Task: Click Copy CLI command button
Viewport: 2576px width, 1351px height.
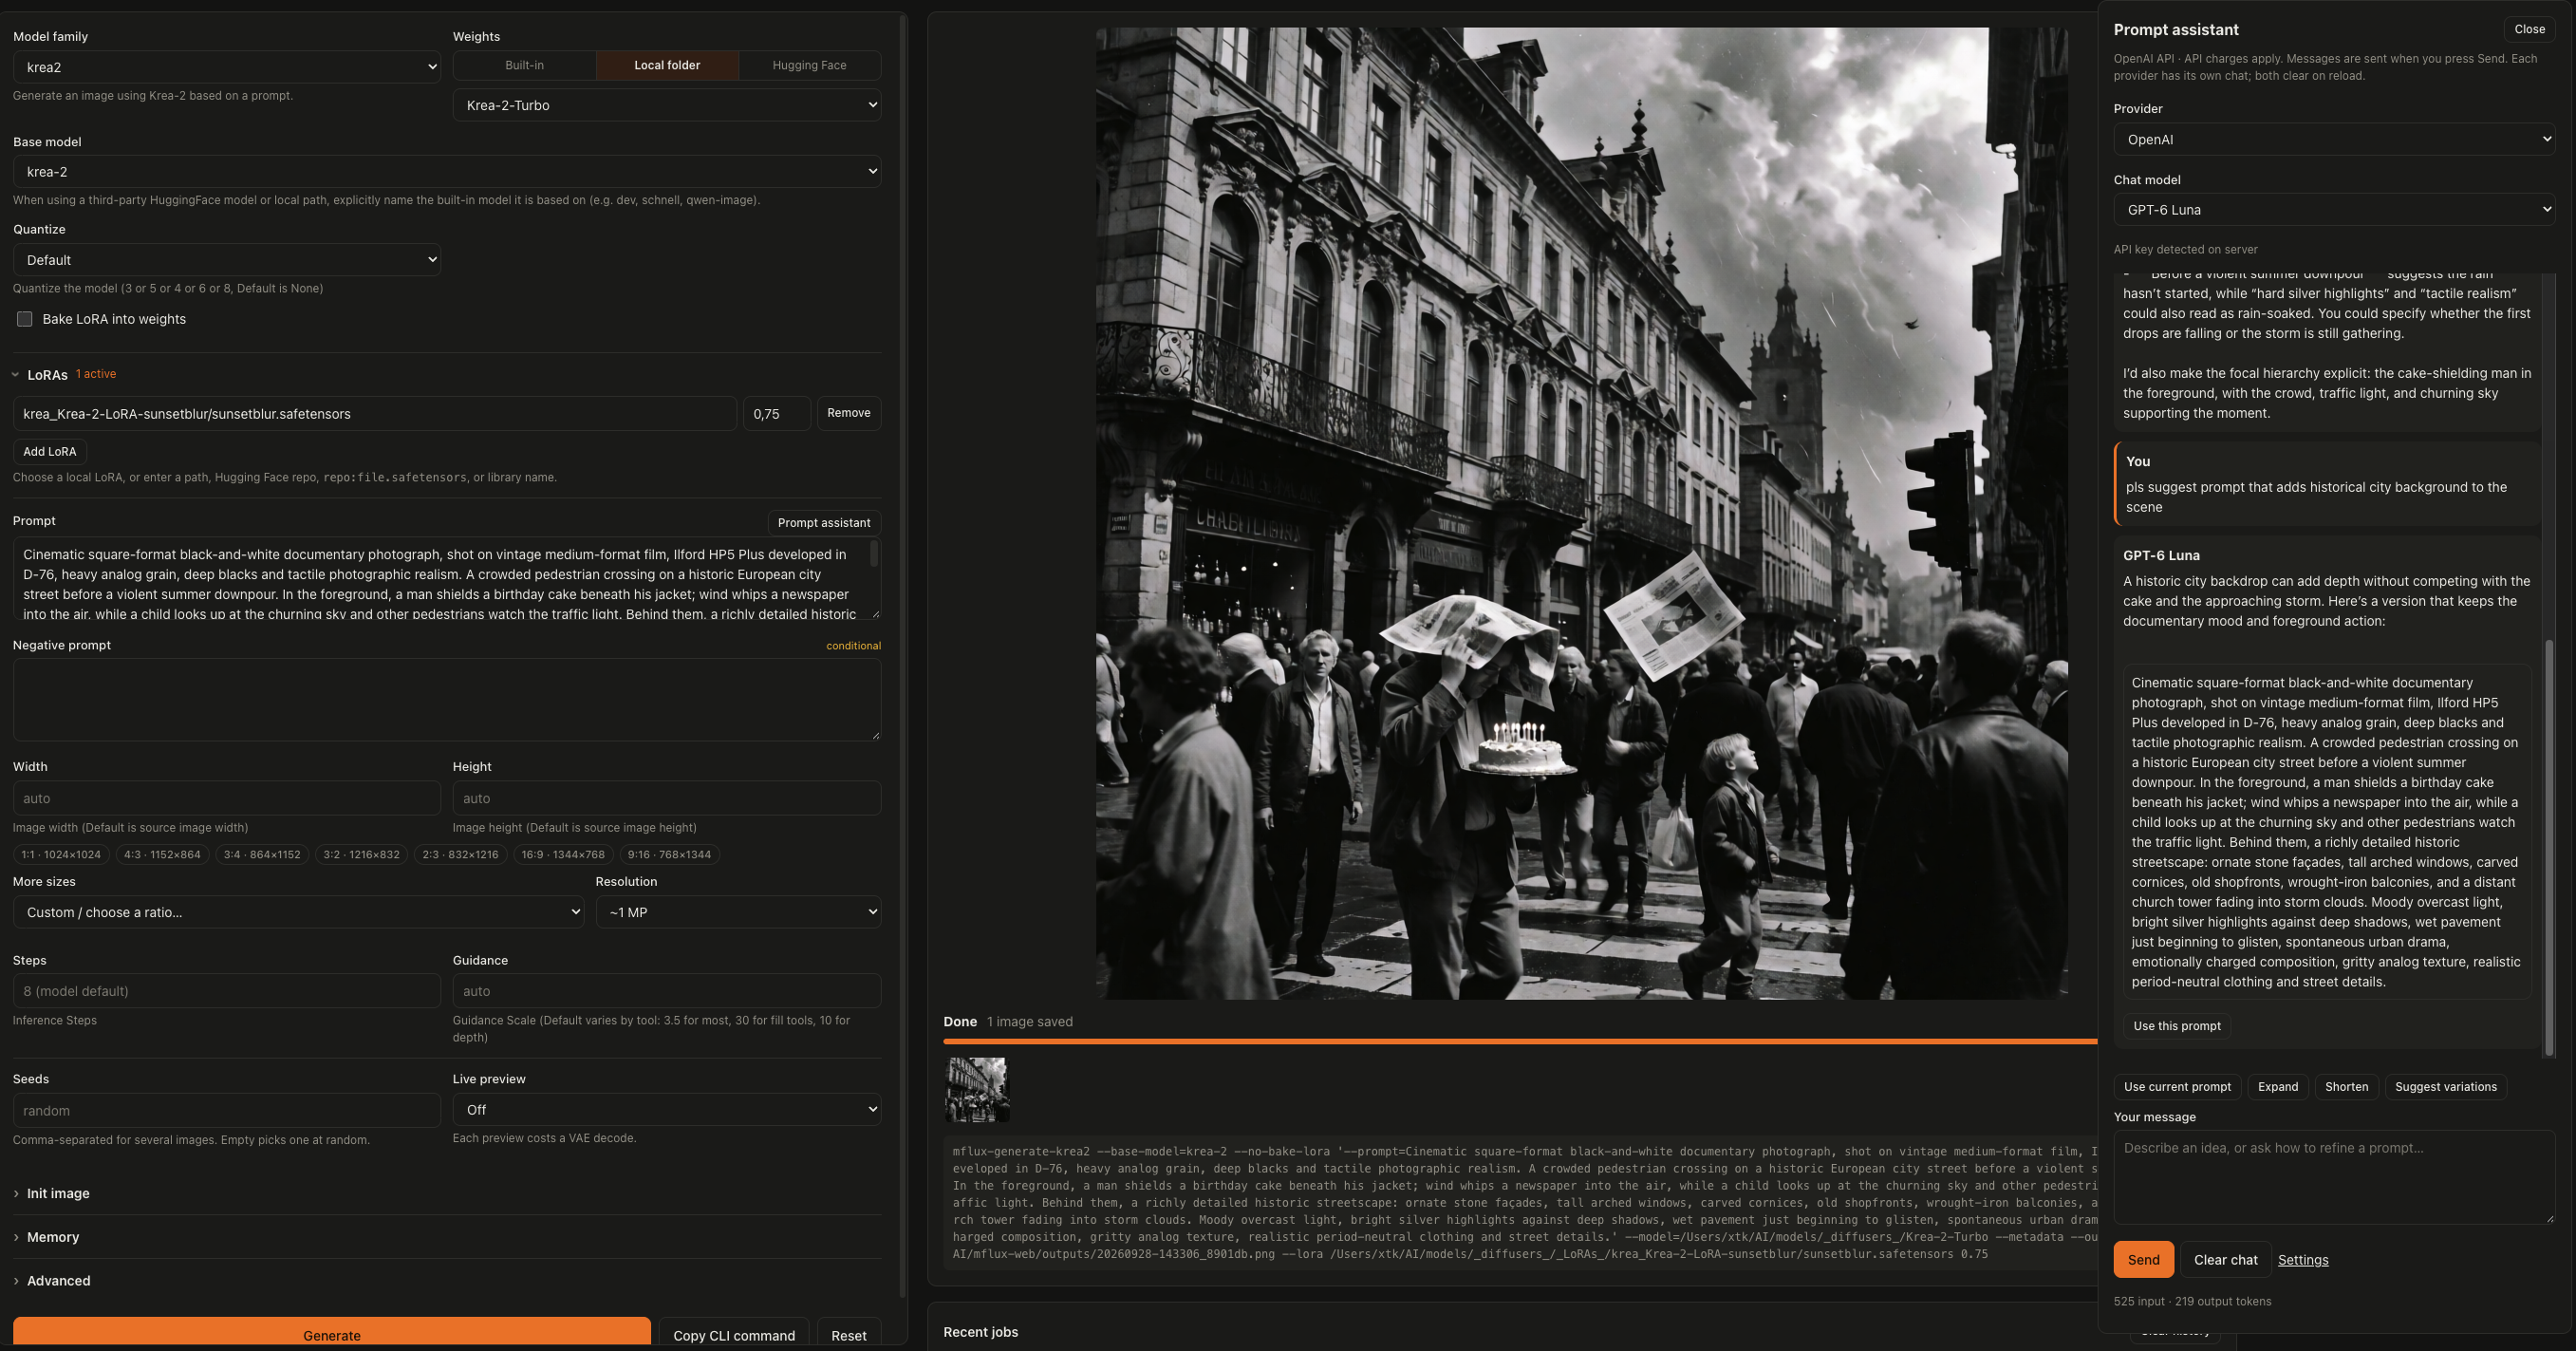Action: [x=733, y=1334]
